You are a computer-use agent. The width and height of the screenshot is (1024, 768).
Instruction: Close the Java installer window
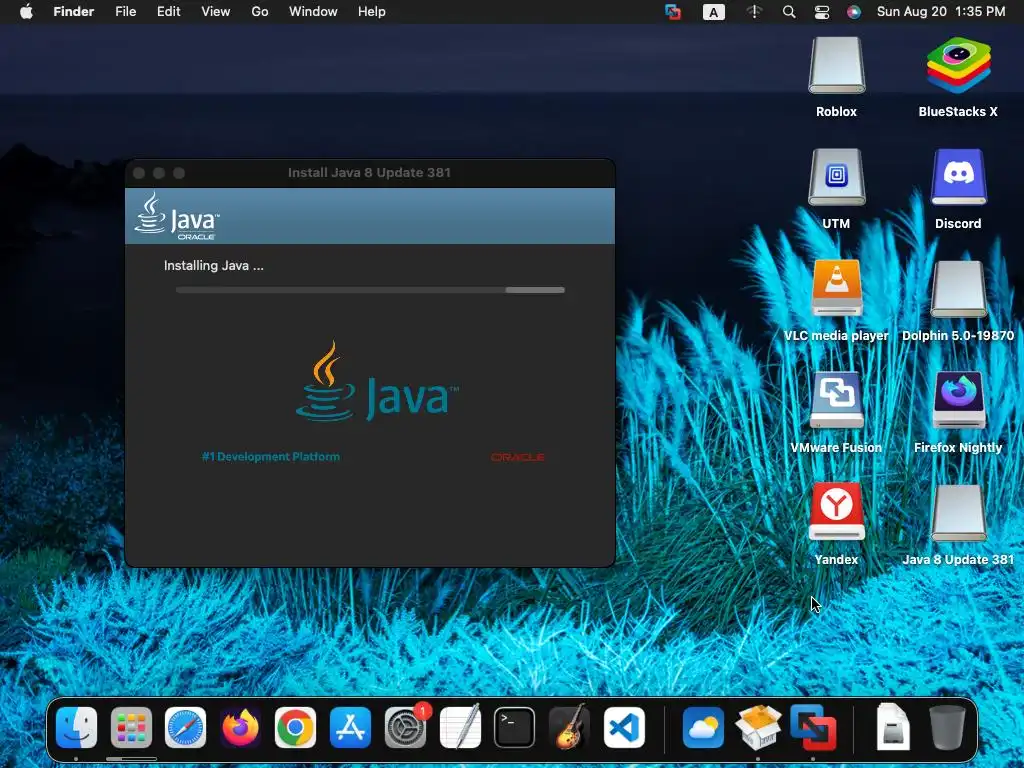tap(138, 172)
